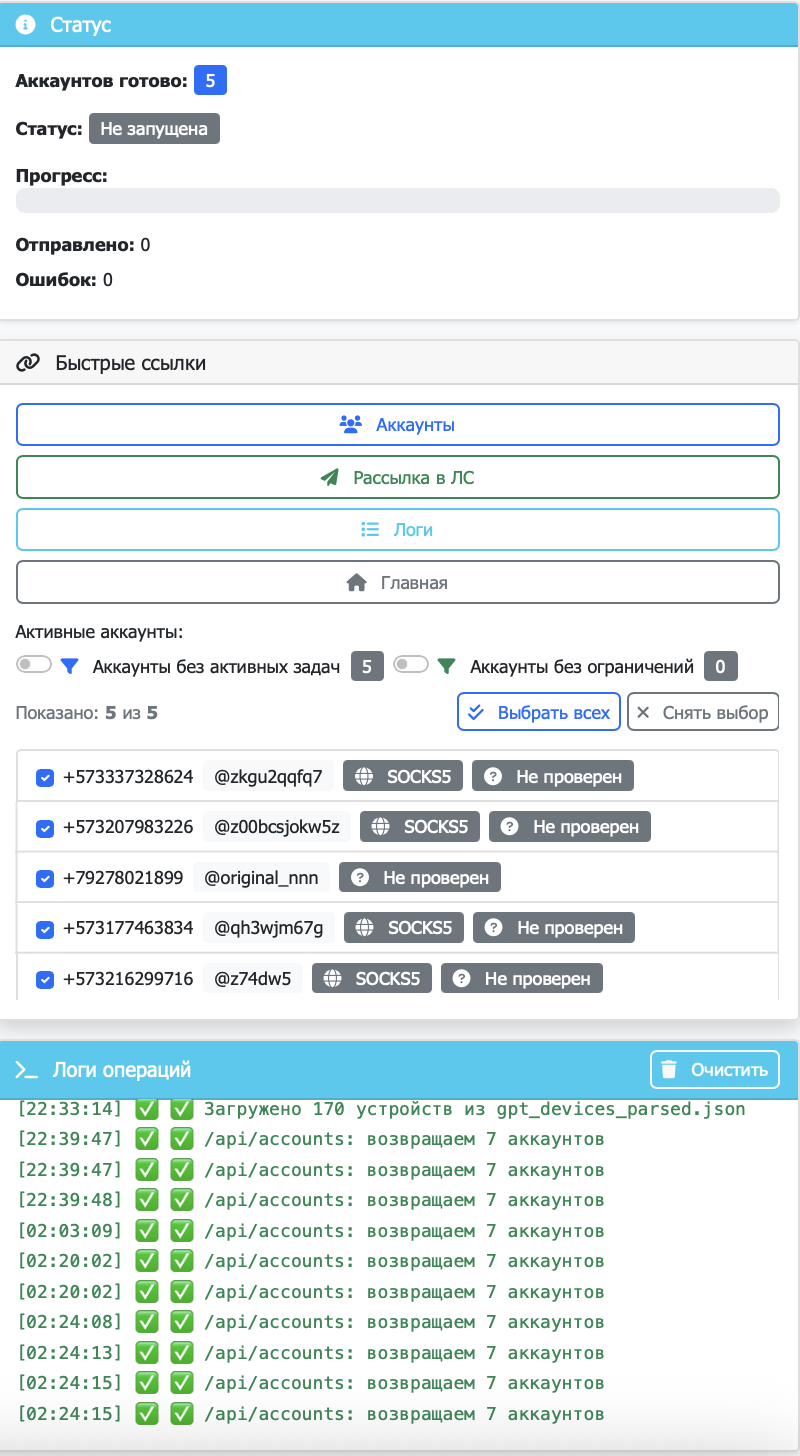This screenshot has height=1456, width=800.
Task: Click the people icon on the Аккаунты button
Action: click(349, 424)
